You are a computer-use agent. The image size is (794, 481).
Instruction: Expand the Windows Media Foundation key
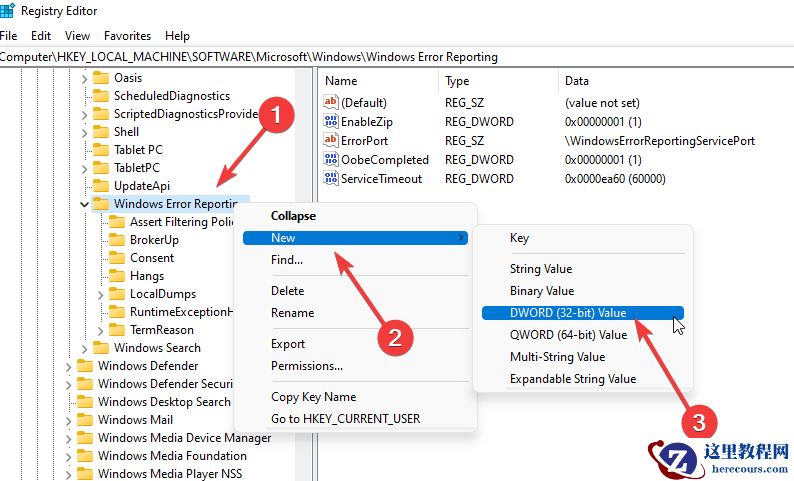[68, 456]
